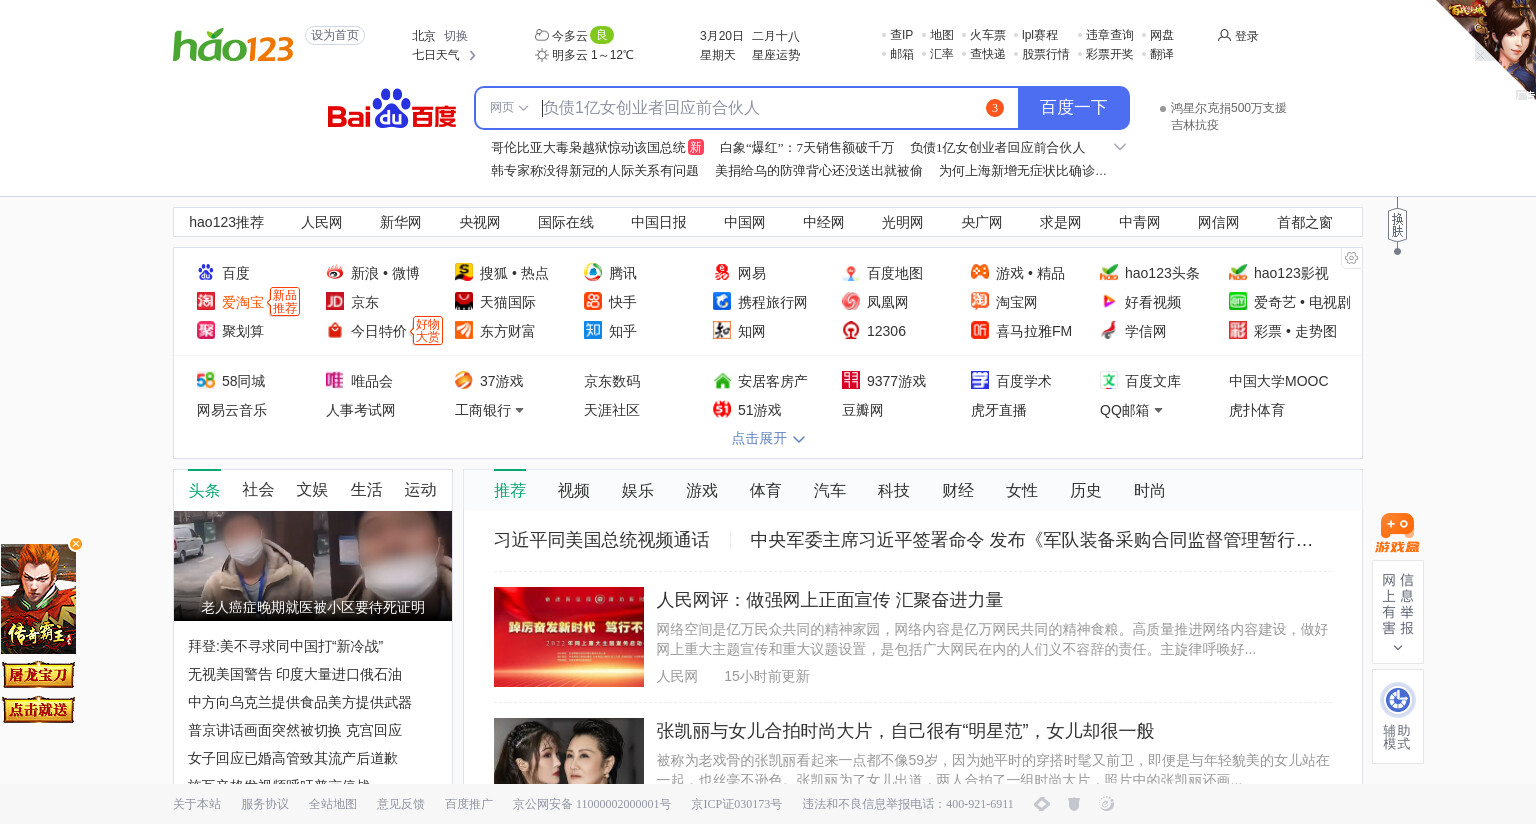Open the 老人癌症晚期 news thumbnail
The image size is (1536, 824).
coord(313,566)
